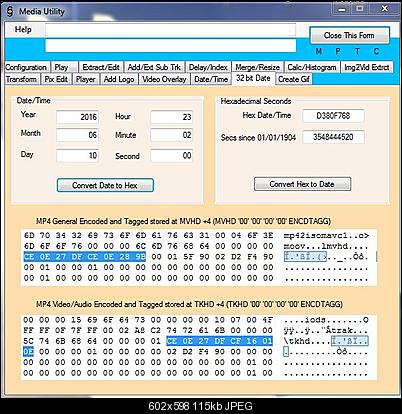Click the second white text box on blue bar

tap(170, 46)
